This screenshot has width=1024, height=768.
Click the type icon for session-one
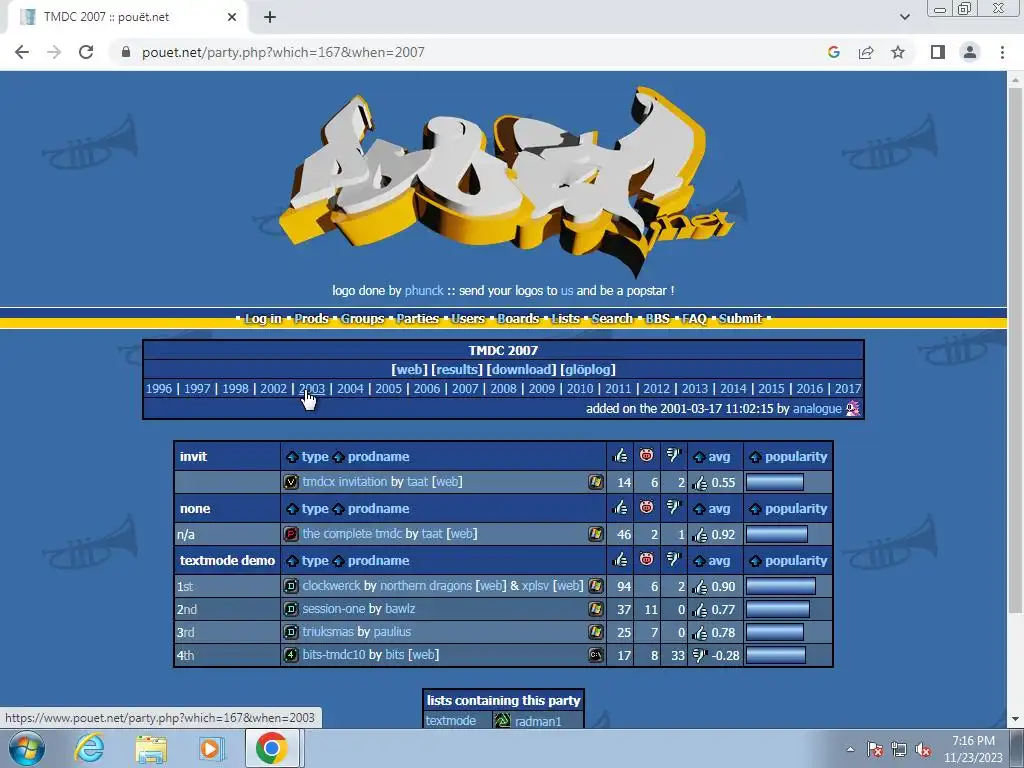tap(291, 609)
